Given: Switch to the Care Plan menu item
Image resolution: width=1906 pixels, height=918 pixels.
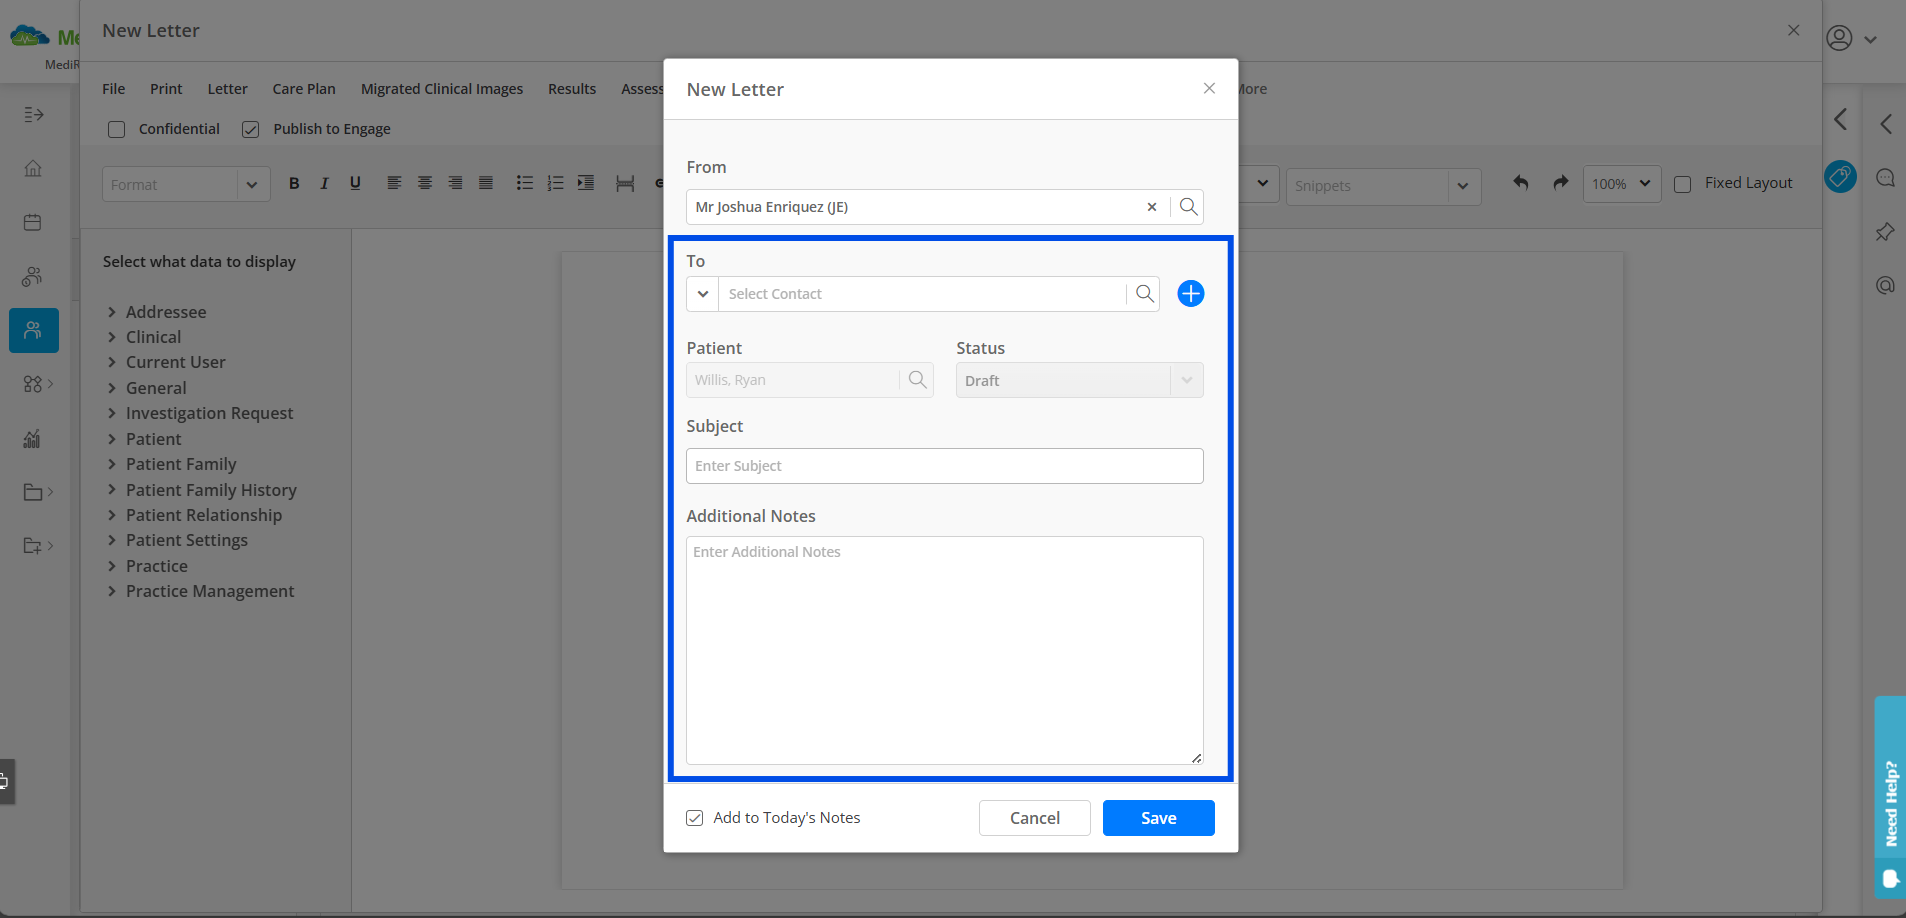Looking at the screenshot, I should pyautogui.click(x=304, y=88).
